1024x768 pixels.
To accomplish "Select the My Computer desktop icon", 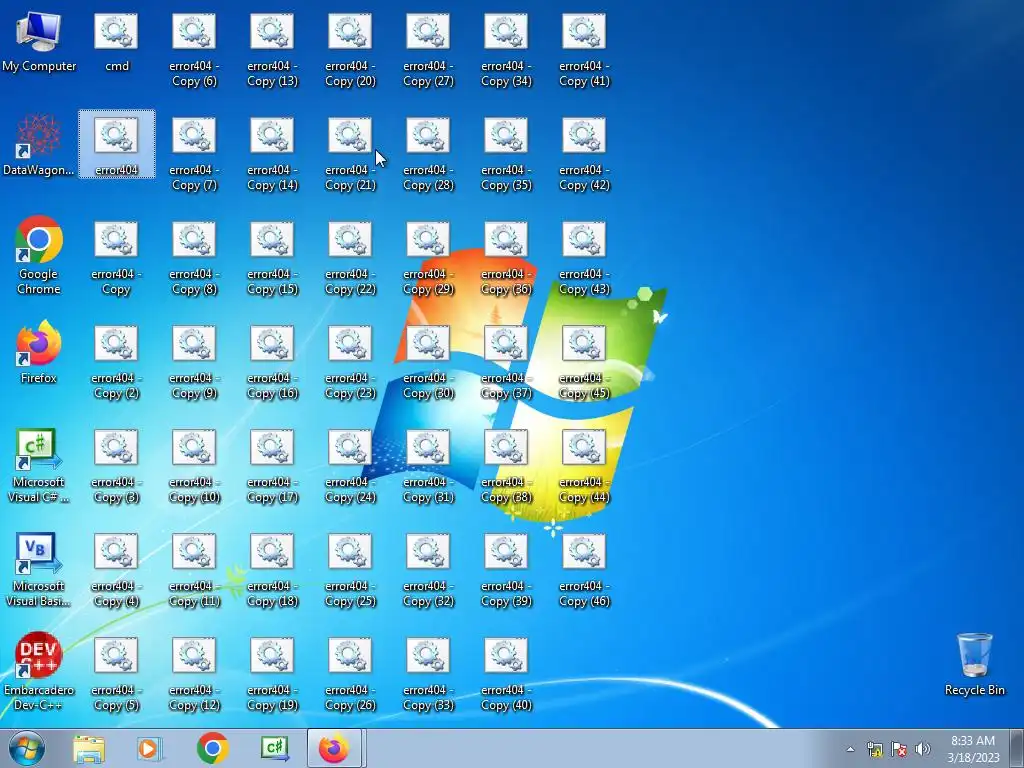I will tap(39, 42).
